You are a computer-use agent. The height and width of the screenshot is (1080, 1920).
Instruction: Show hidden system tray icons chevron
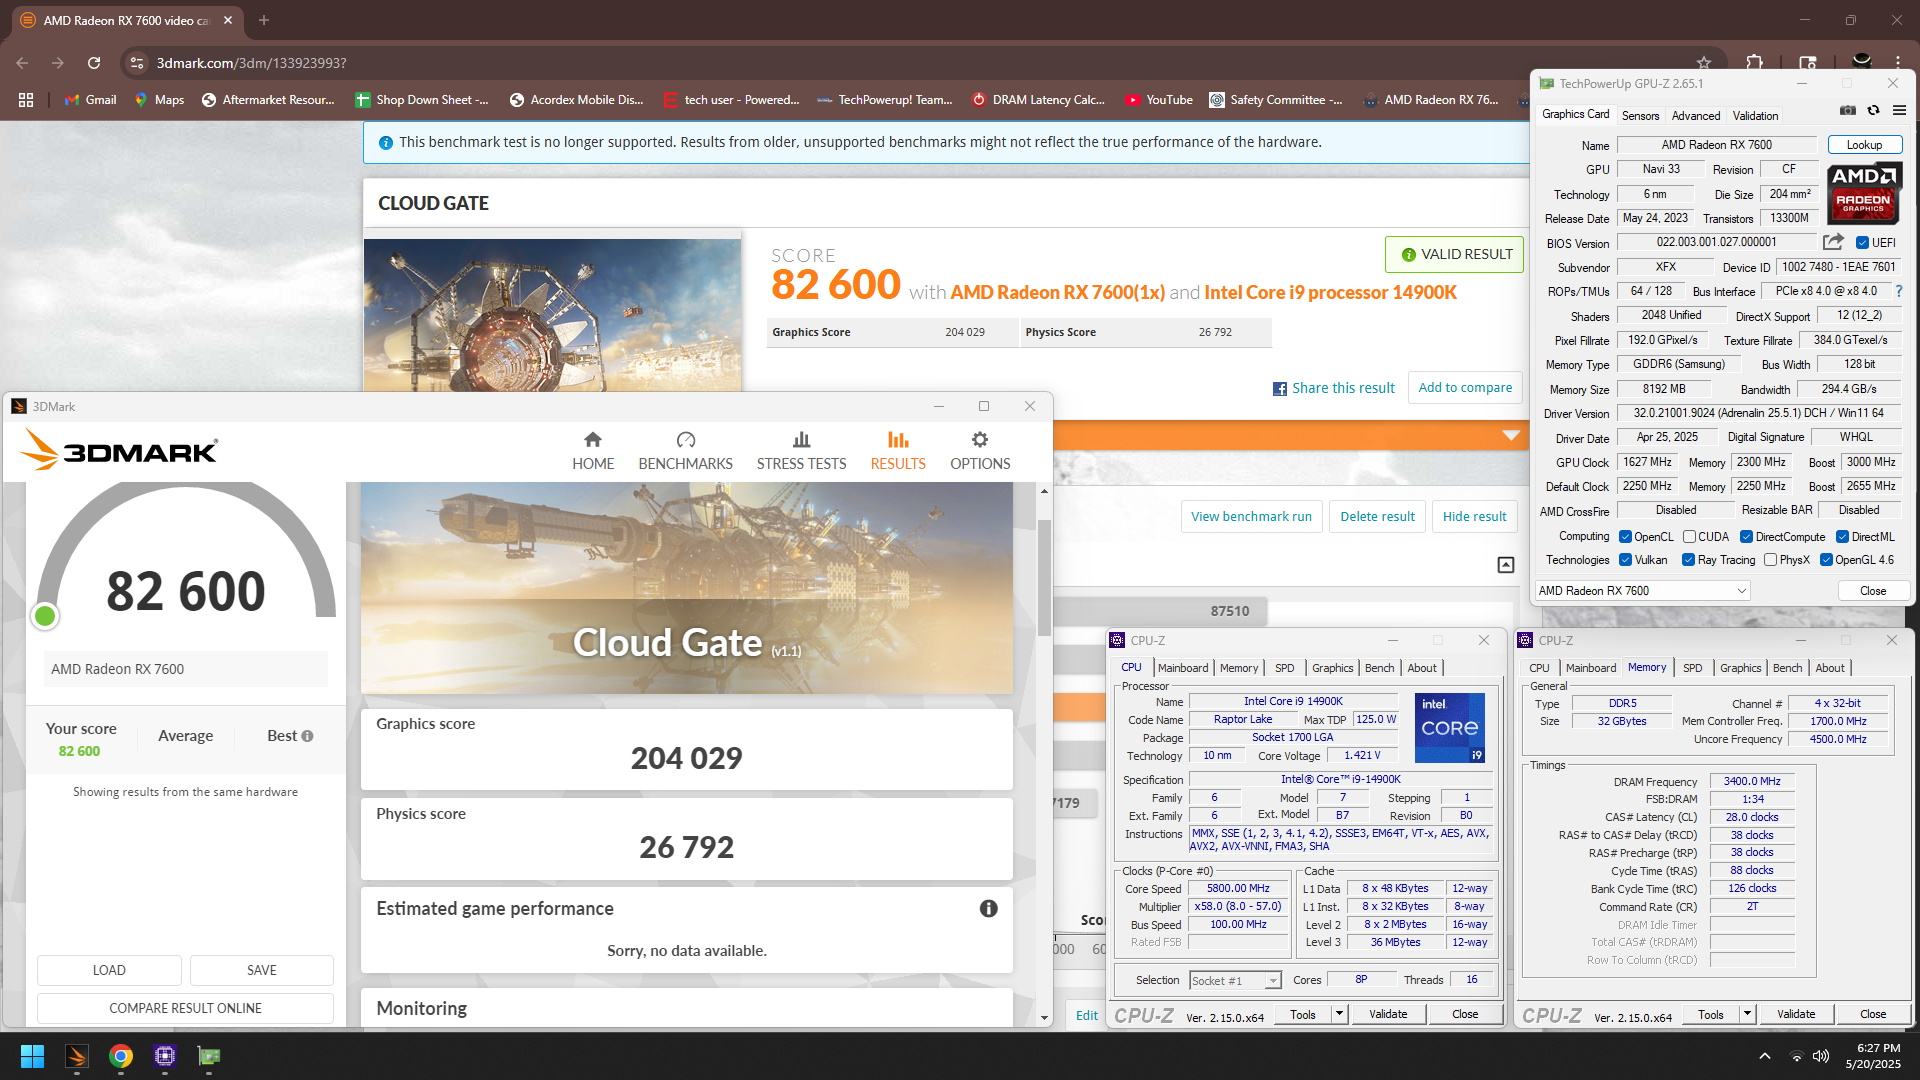coord(1765,1056)
